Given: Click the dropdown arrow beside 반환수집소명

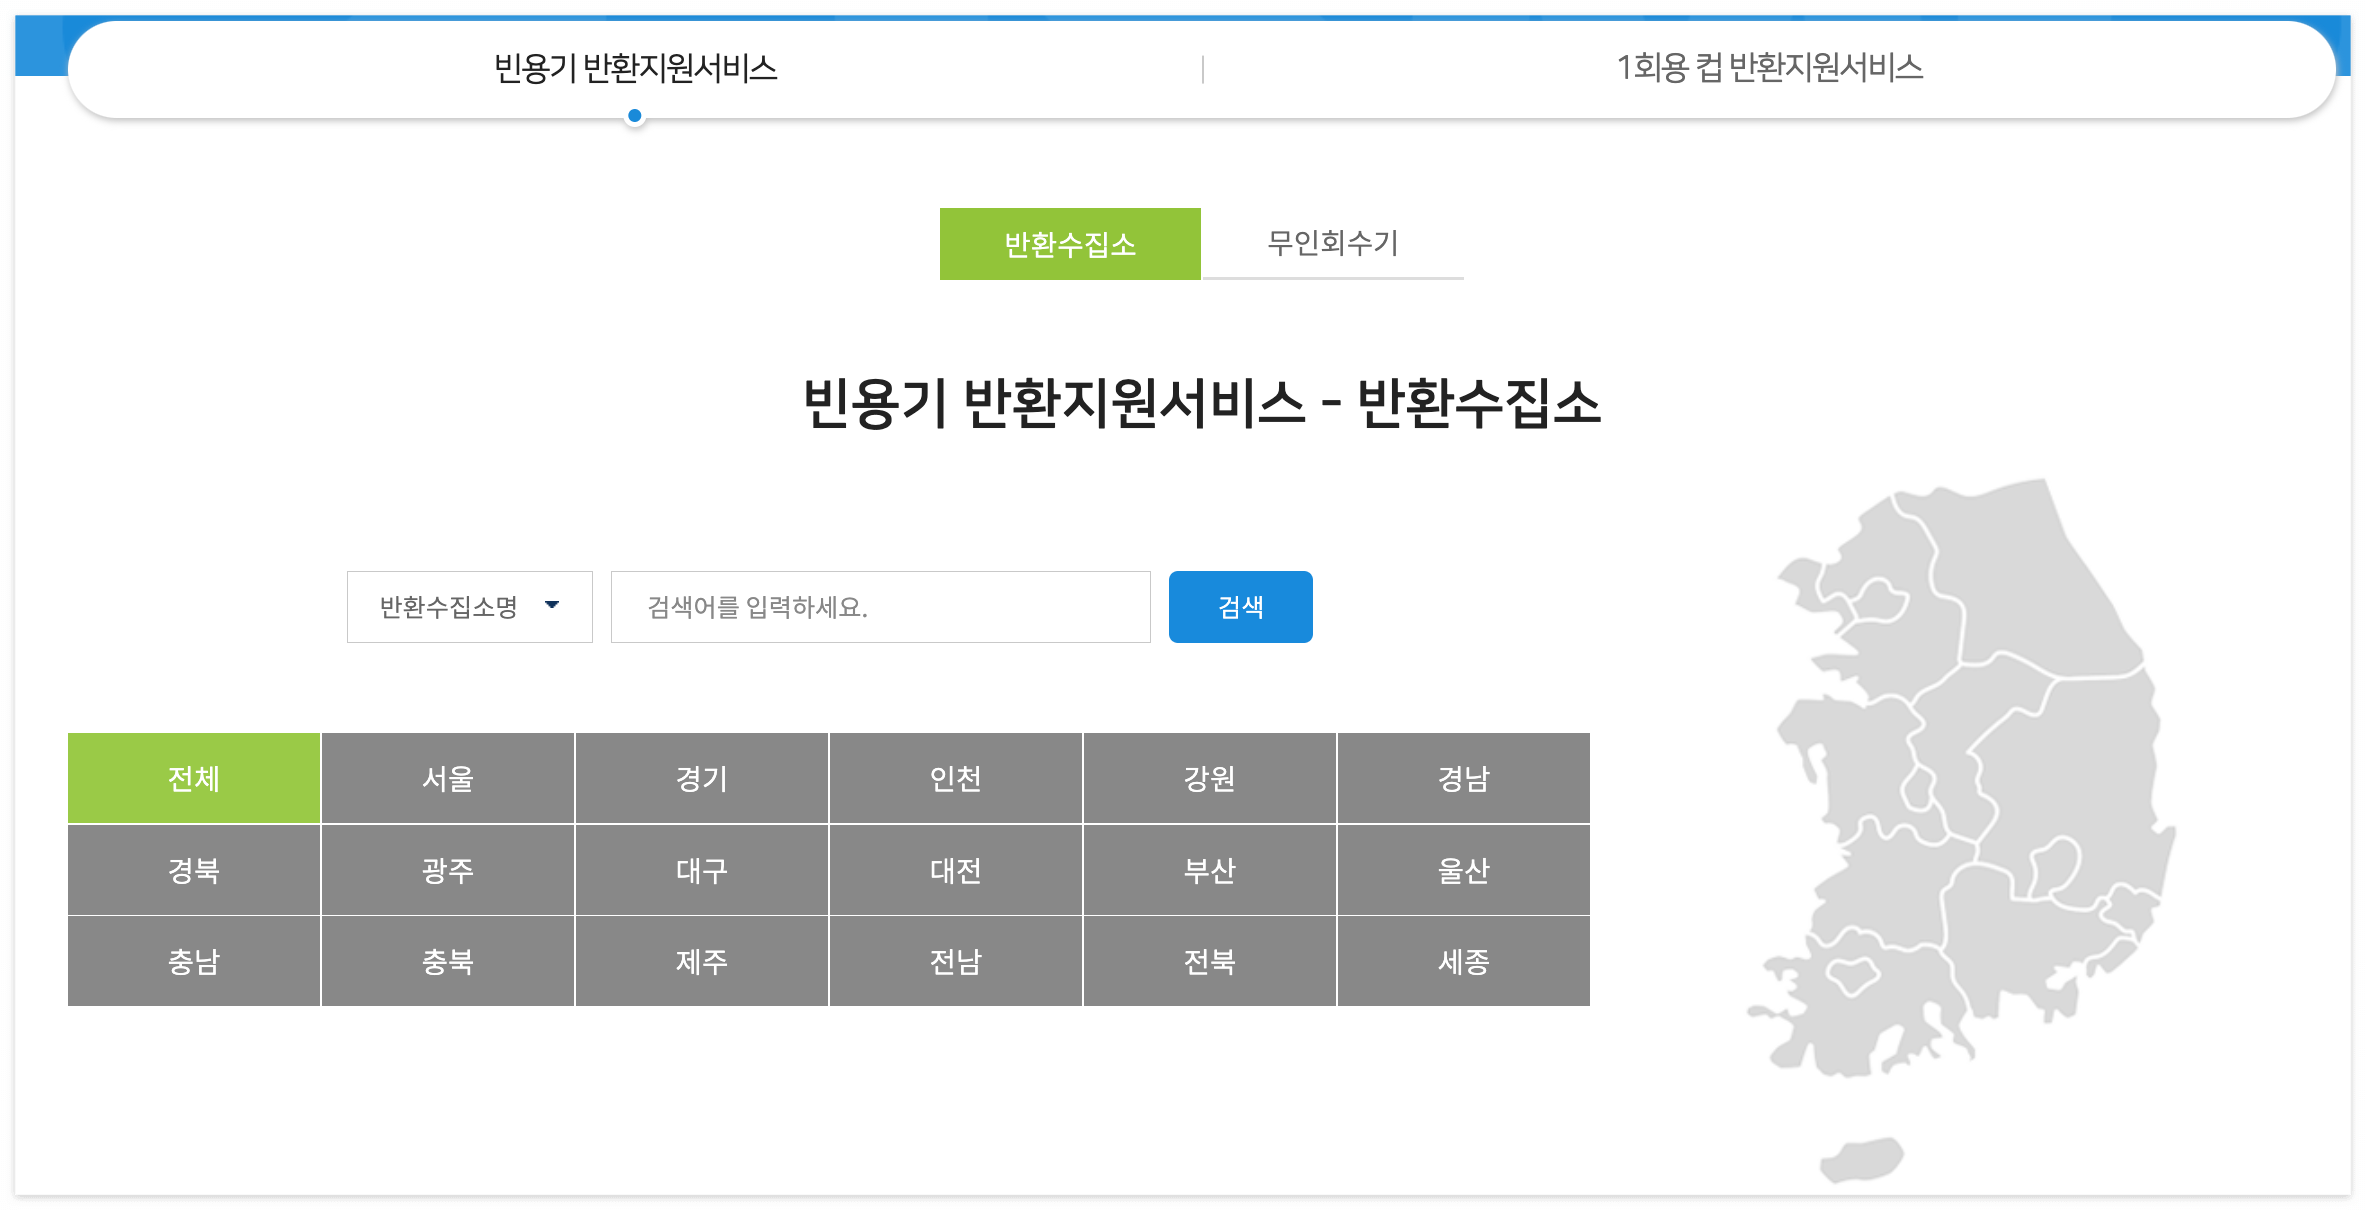Looking at the screenshot, I should 552,605.
